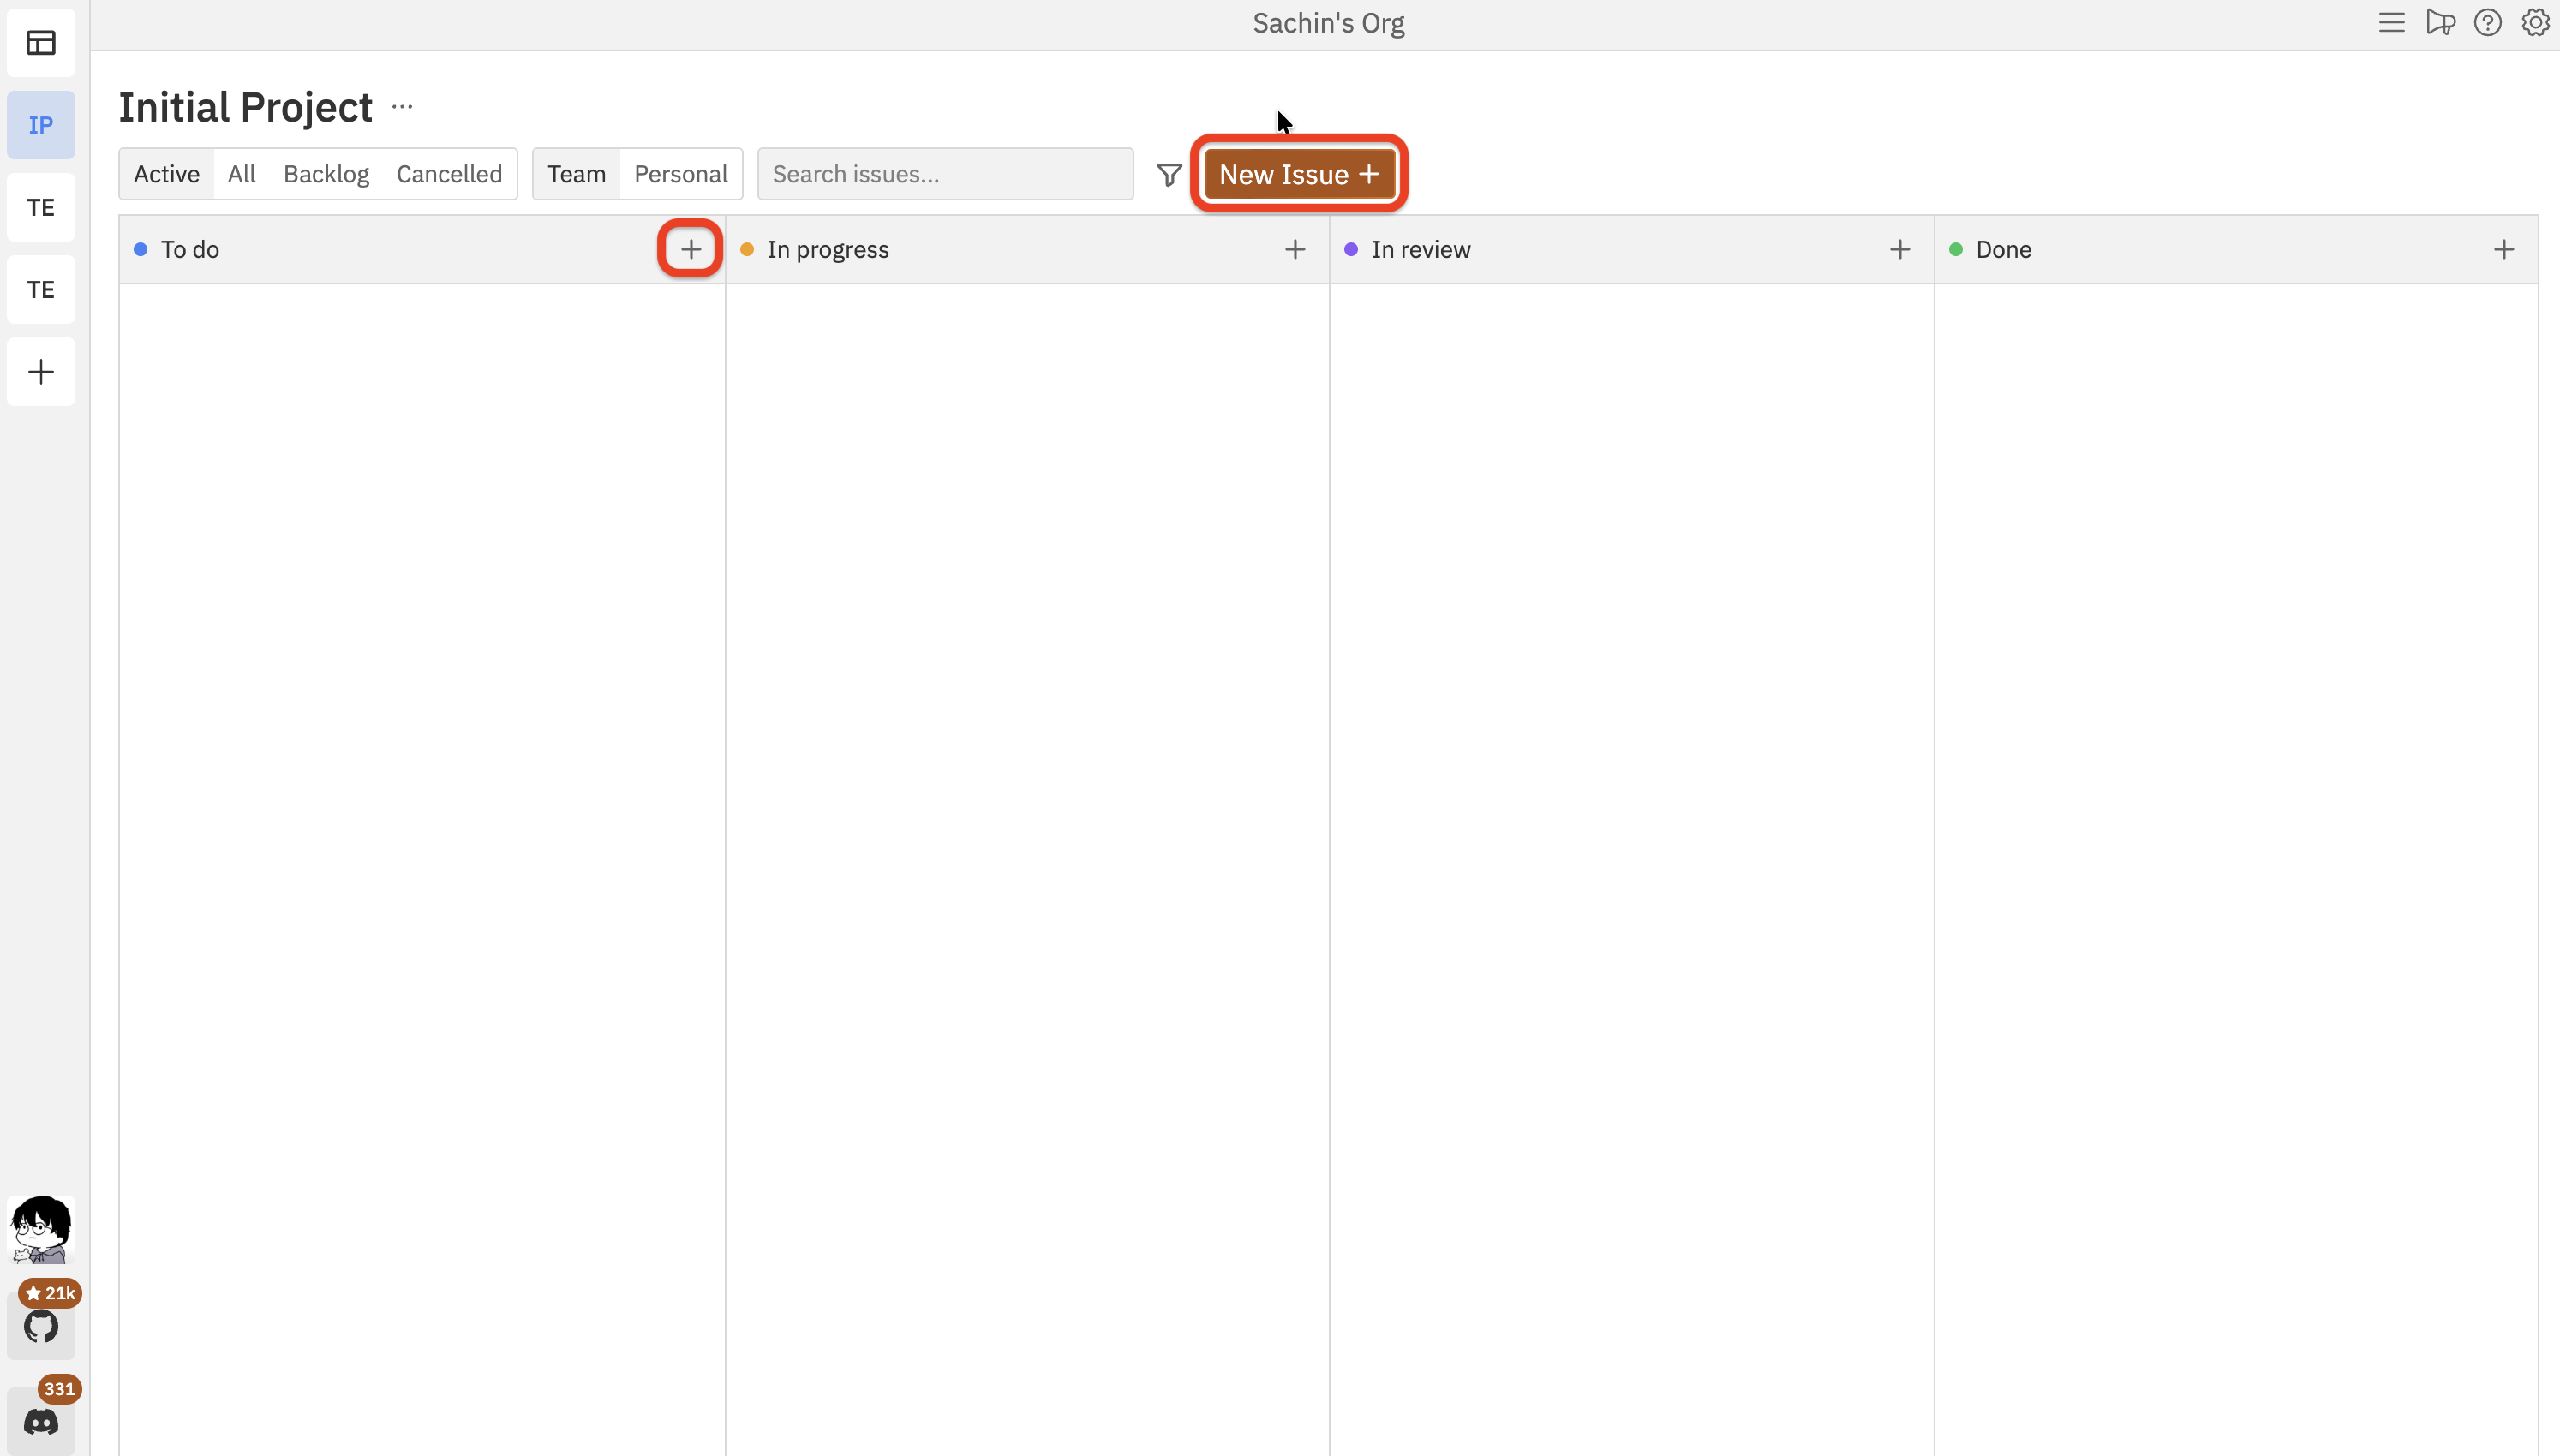Add a workspace with the sidebar plus button
Screen dimensions: 2560x1456
(41, 371)
